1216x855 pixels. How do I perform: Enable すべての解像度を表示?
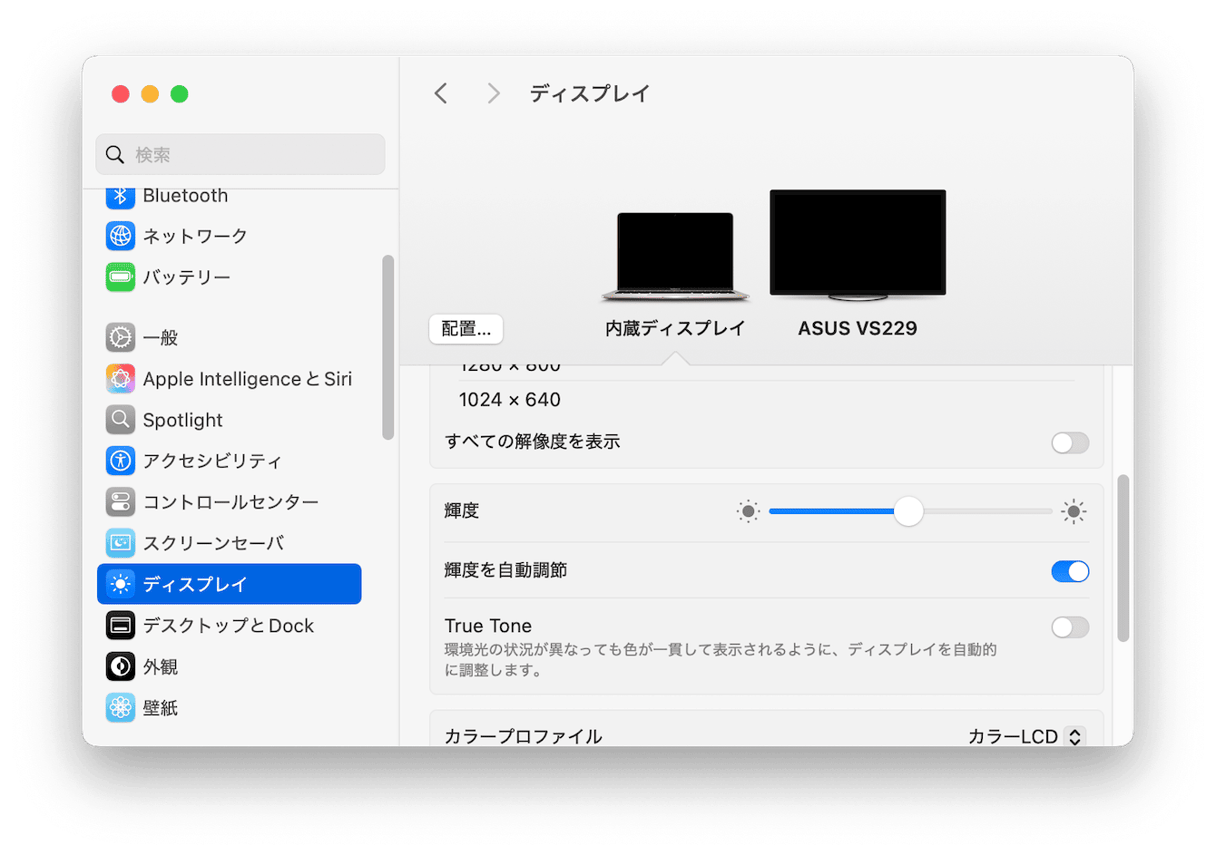pyautogui.click(x=1069, y=443)
